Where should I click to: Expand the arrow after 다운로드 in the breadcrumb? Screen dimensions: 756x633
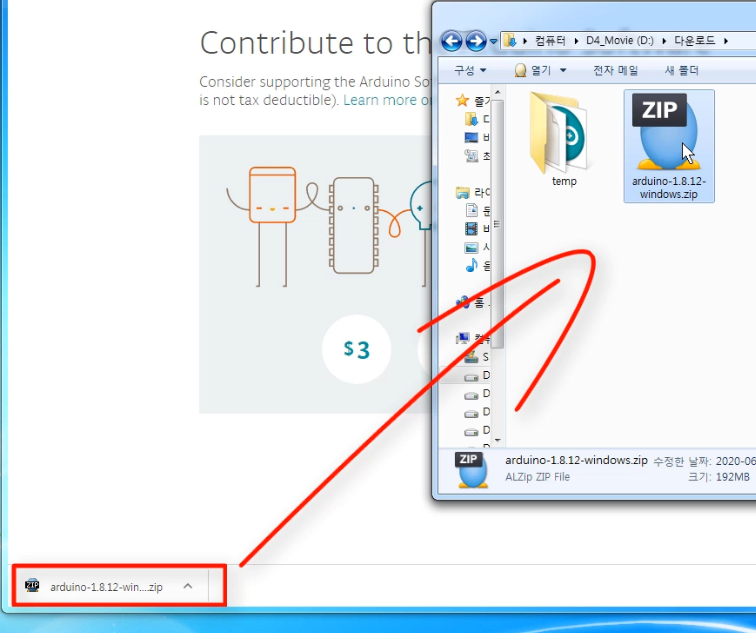tap(726, 41)
